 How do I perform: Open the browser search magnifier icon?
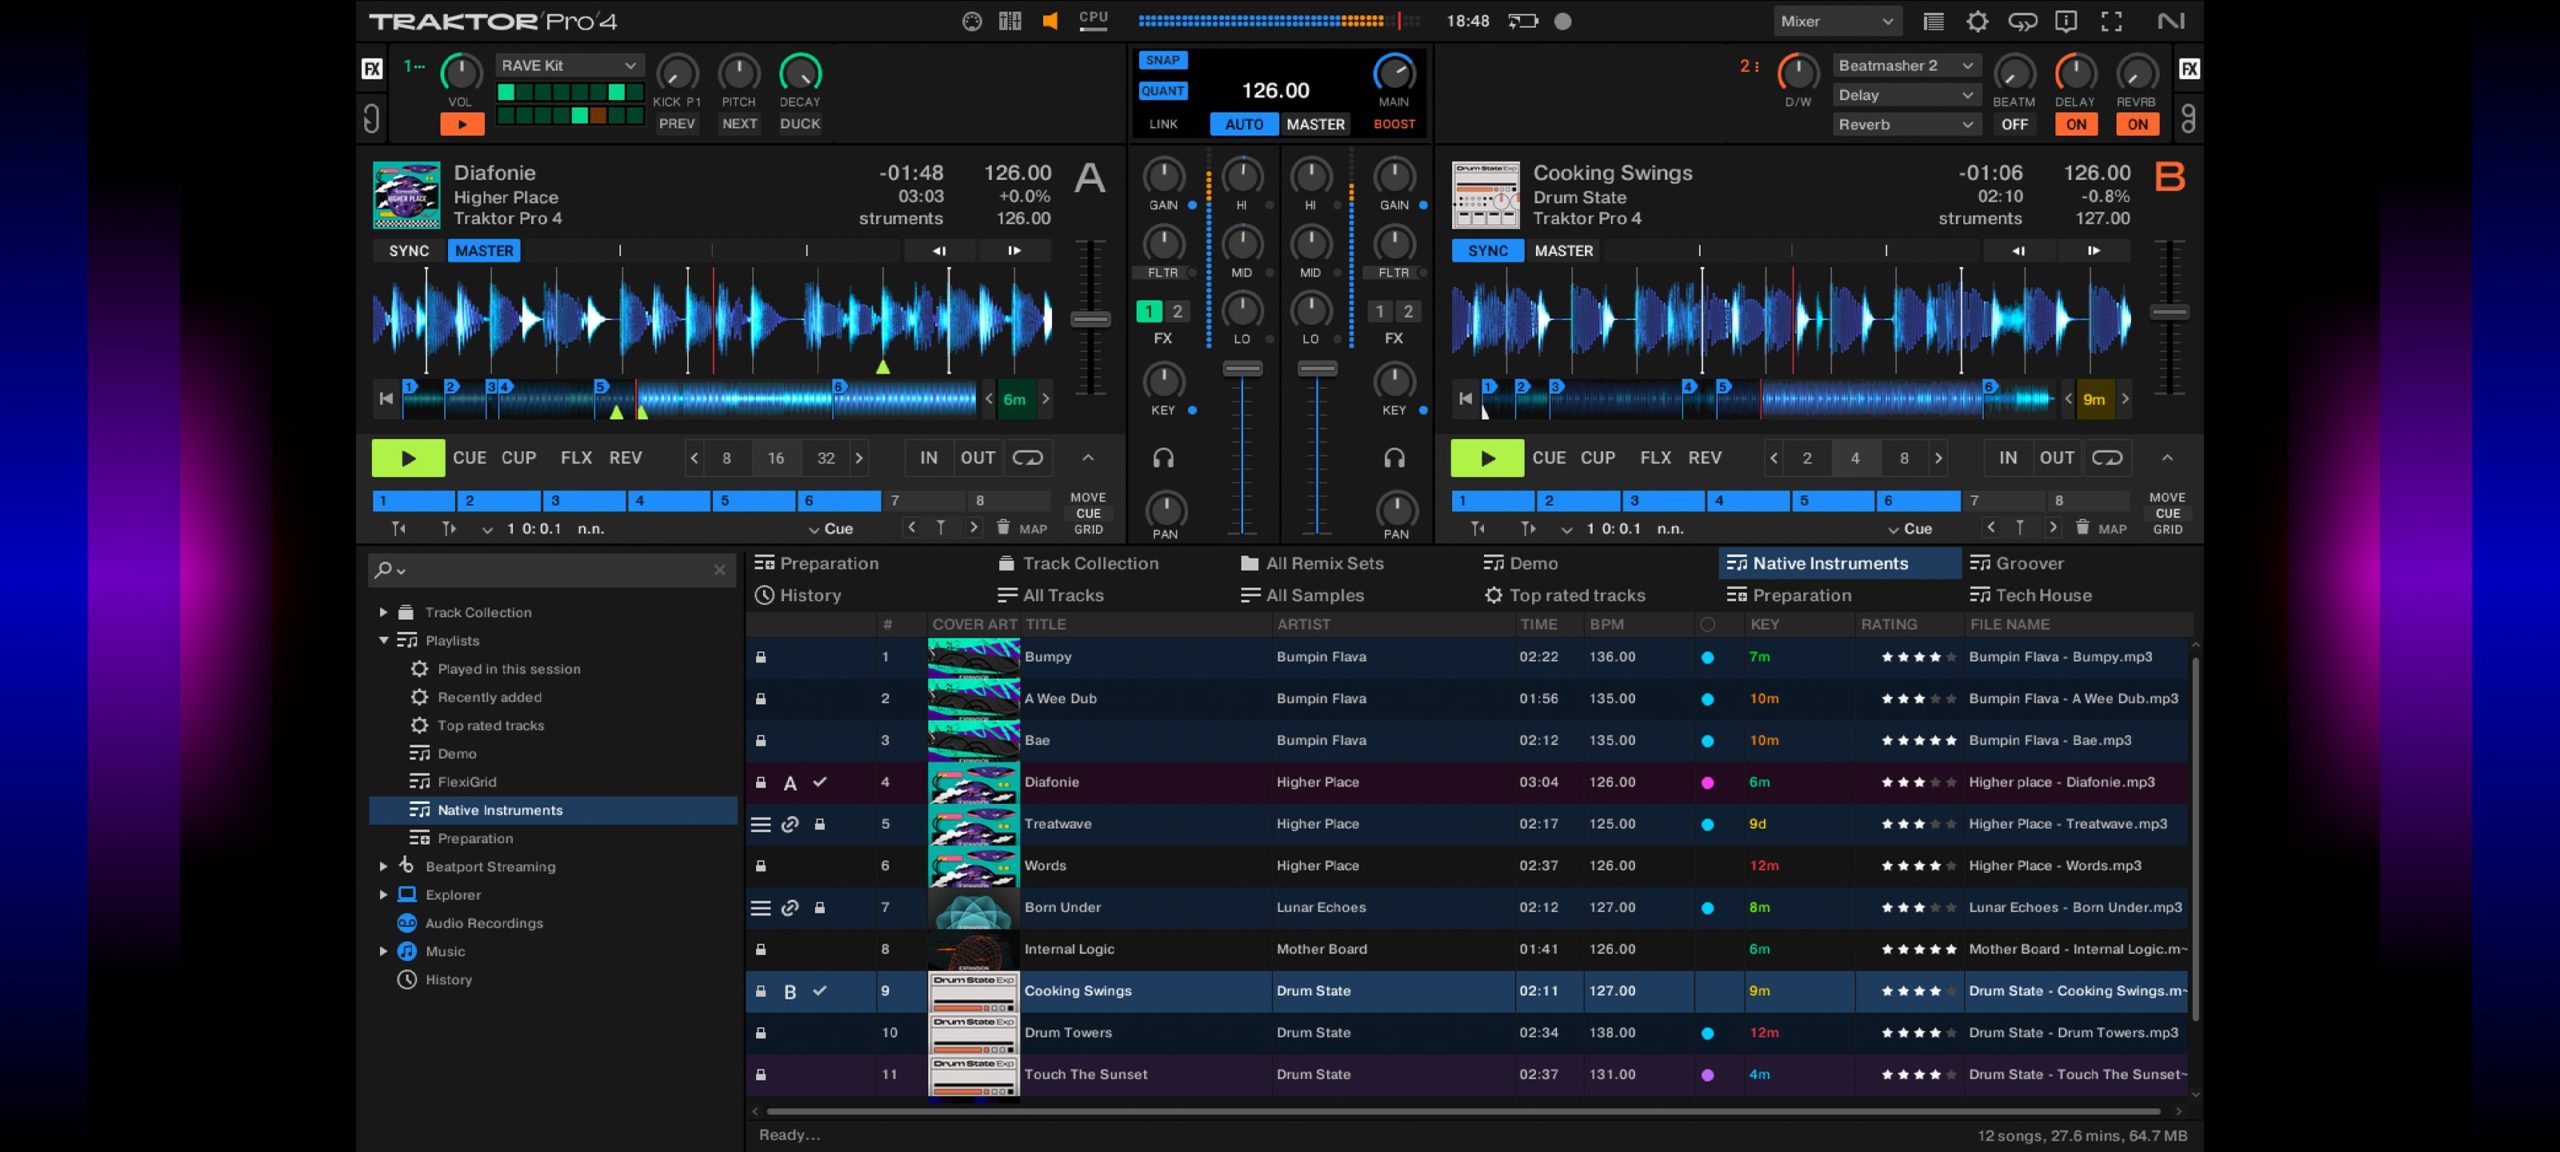(x=384, y=570)
